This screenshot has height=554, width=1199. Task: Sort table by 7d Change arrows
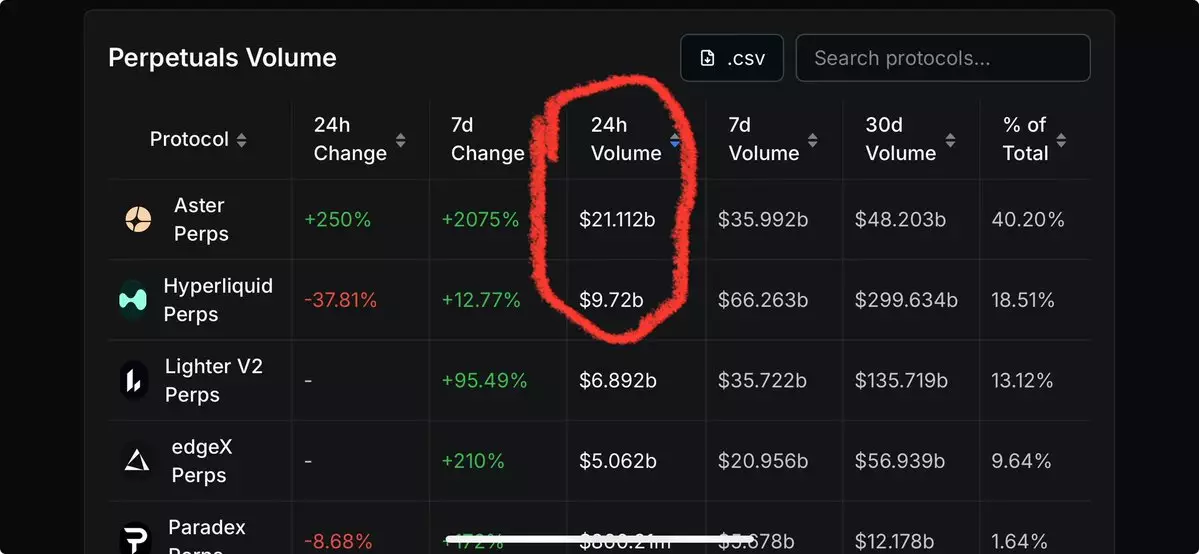(x=539, y=140)
